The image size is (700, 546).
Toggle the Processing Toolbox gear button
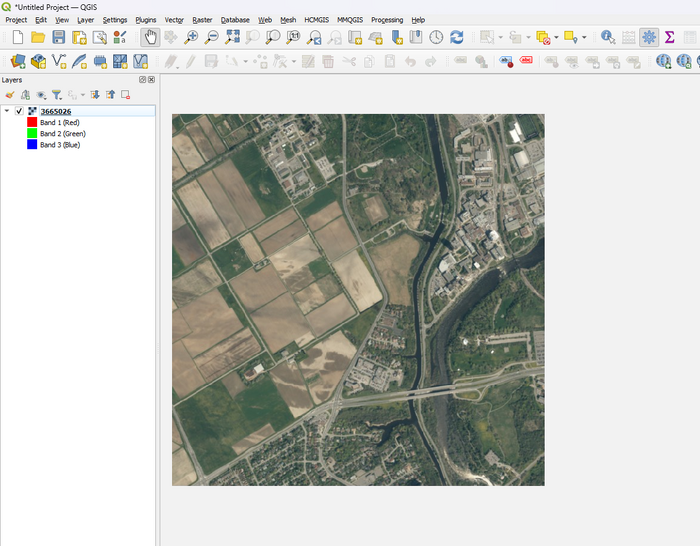point(649,38)
